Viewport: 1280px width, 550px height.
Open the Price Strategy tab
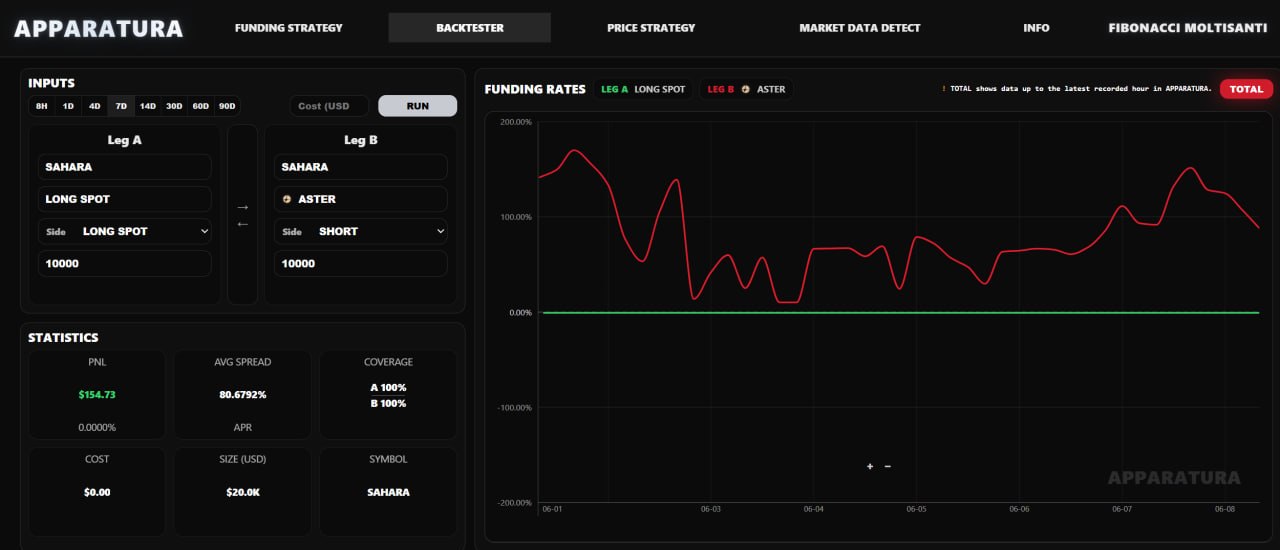651,28
